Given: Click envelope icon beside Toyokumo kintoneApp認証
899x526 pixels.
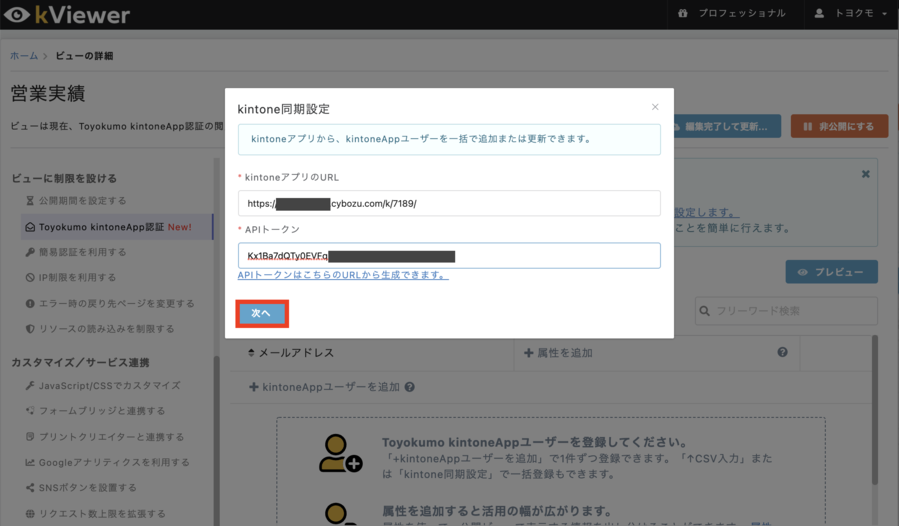Looking at the screenshot, I should coord(30,227).
